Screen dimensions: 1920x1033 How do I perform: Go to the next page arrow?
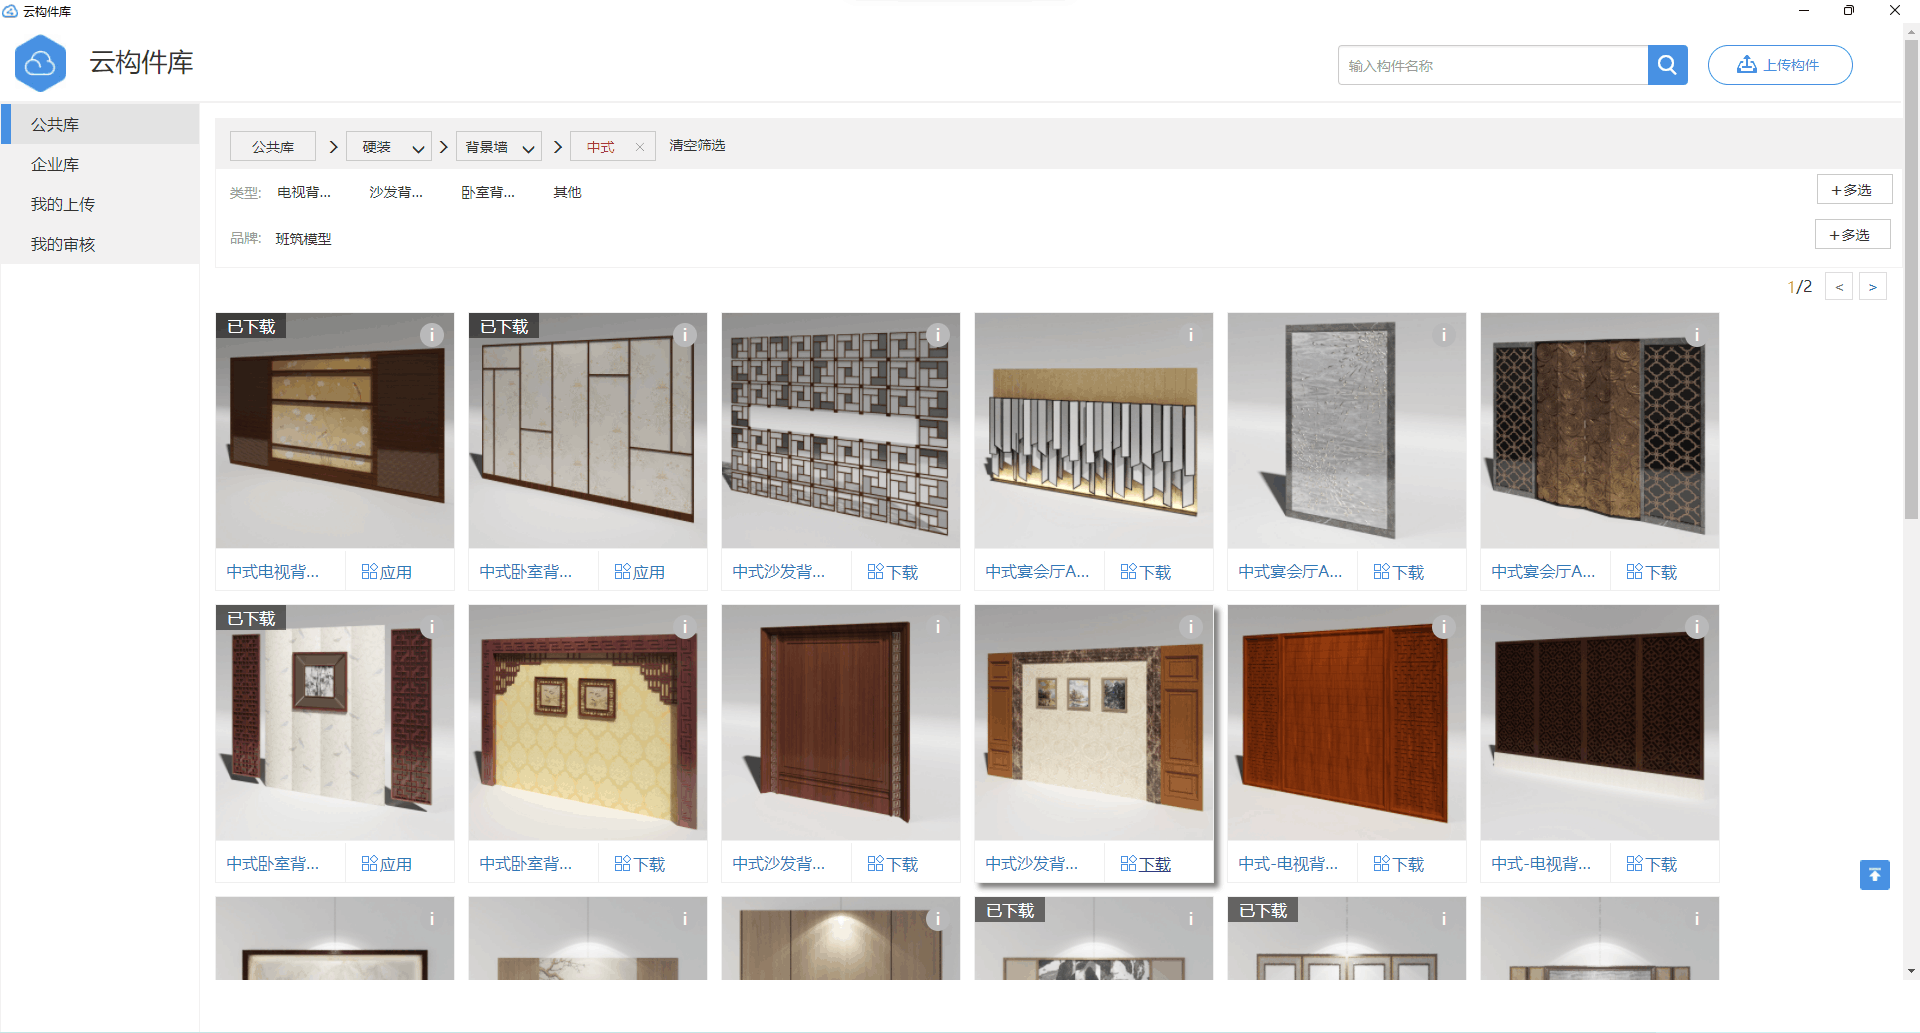click(x=1873, y=287)
